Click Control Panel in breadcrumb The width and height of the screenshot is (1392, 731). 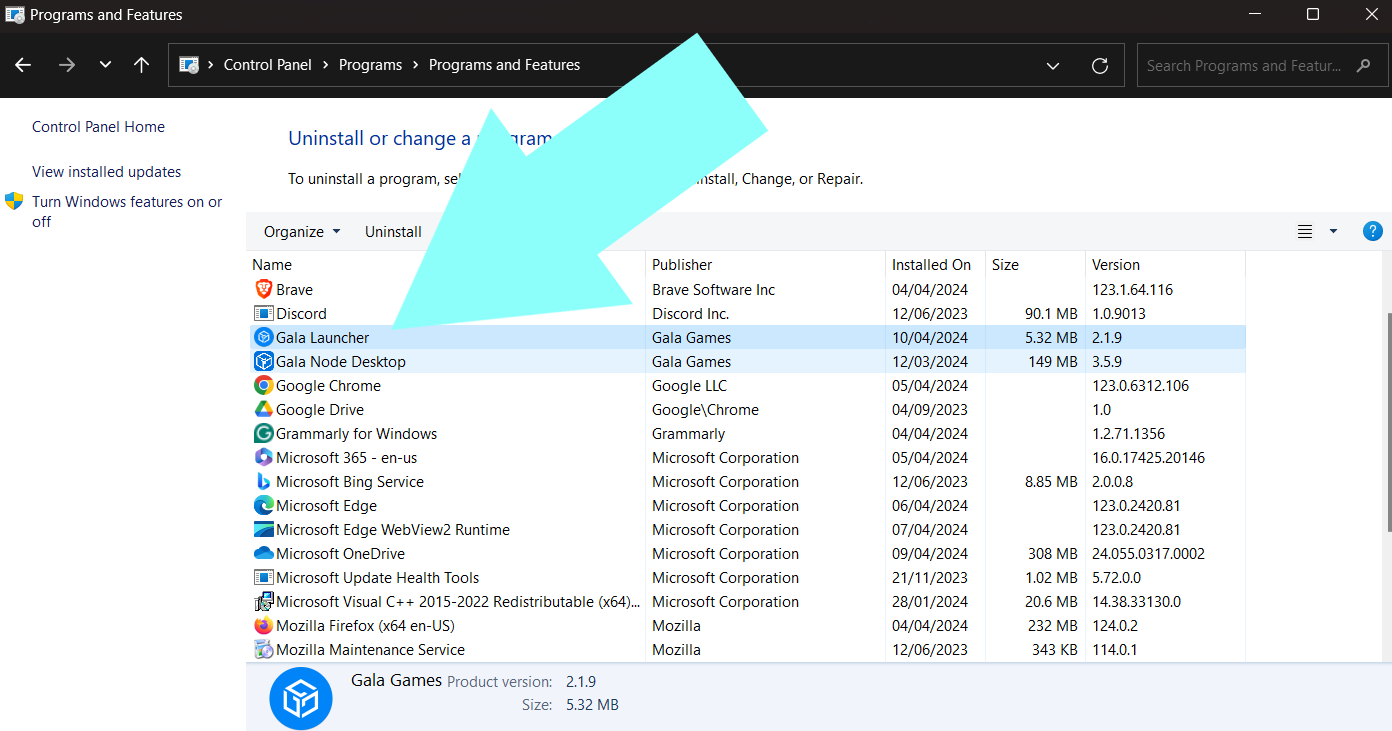268,65
